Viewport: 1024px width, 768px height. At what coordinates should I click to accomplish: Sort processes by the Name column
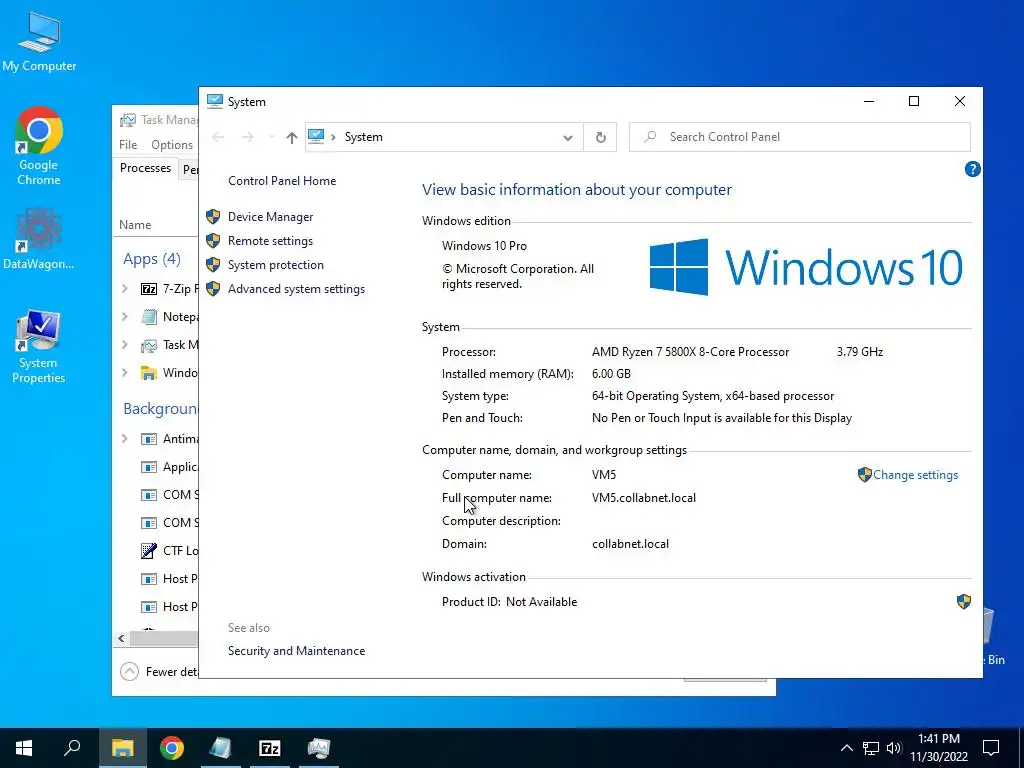pos(135,225)
